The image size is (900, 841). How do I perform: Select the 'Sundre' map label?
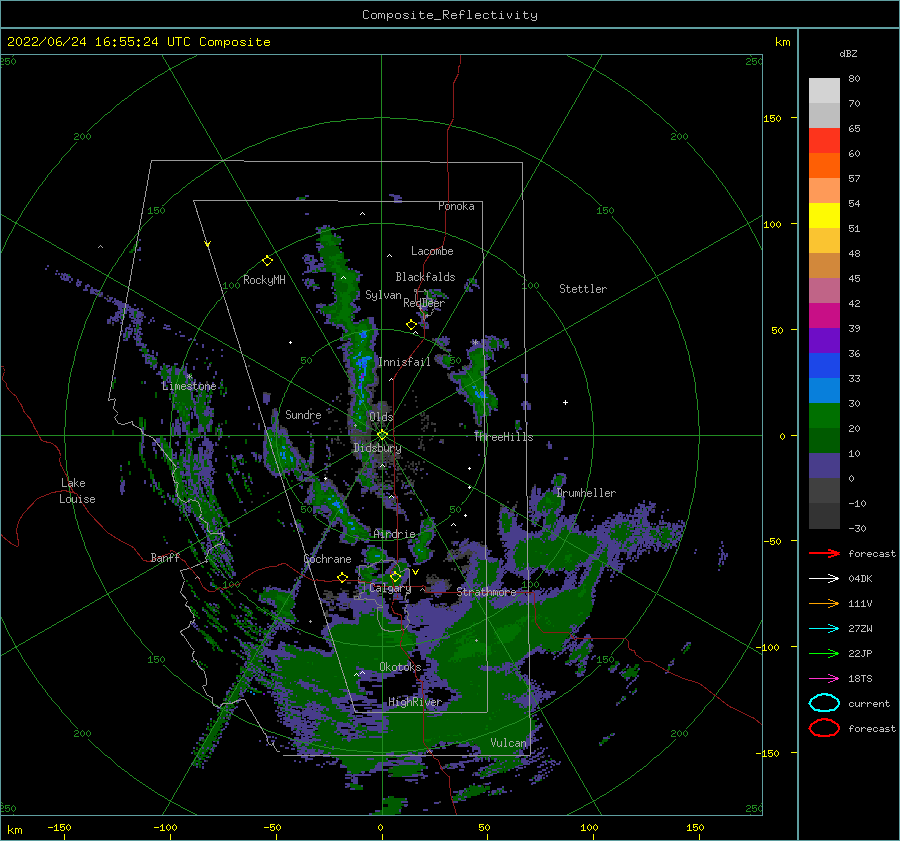tap(303, 414)
